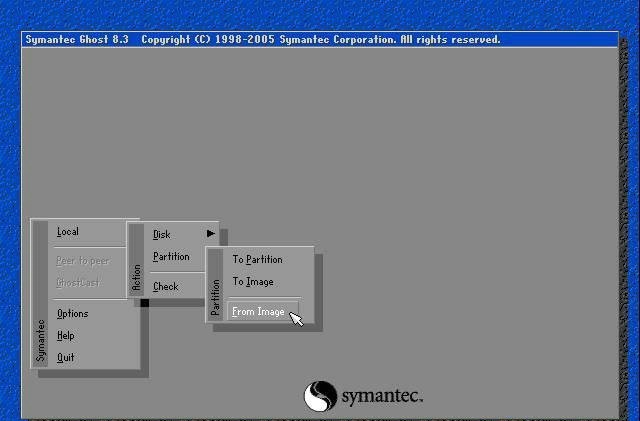Click the greyed GhostCast entry
The width and height of the screenshot is (640, 421).
[78, 283]
